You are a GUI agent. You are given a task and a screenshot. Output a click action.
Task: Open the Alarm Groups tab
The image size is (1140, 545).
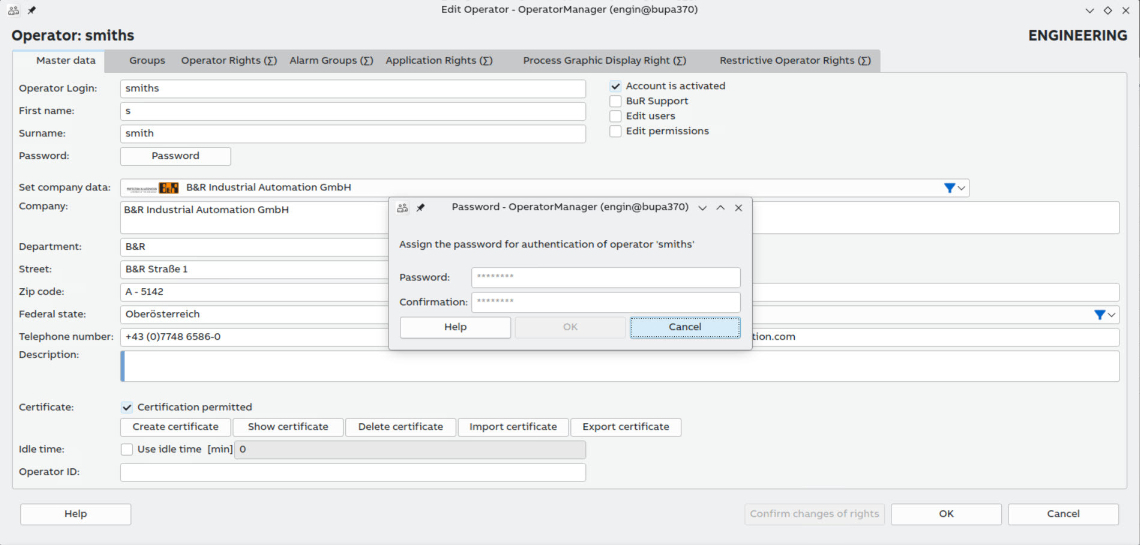(331, 61)
